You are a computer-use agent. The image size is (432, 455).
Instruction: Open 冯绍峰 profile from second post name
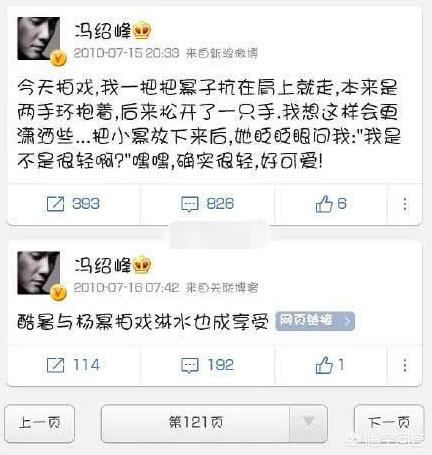tap(103, 265)
